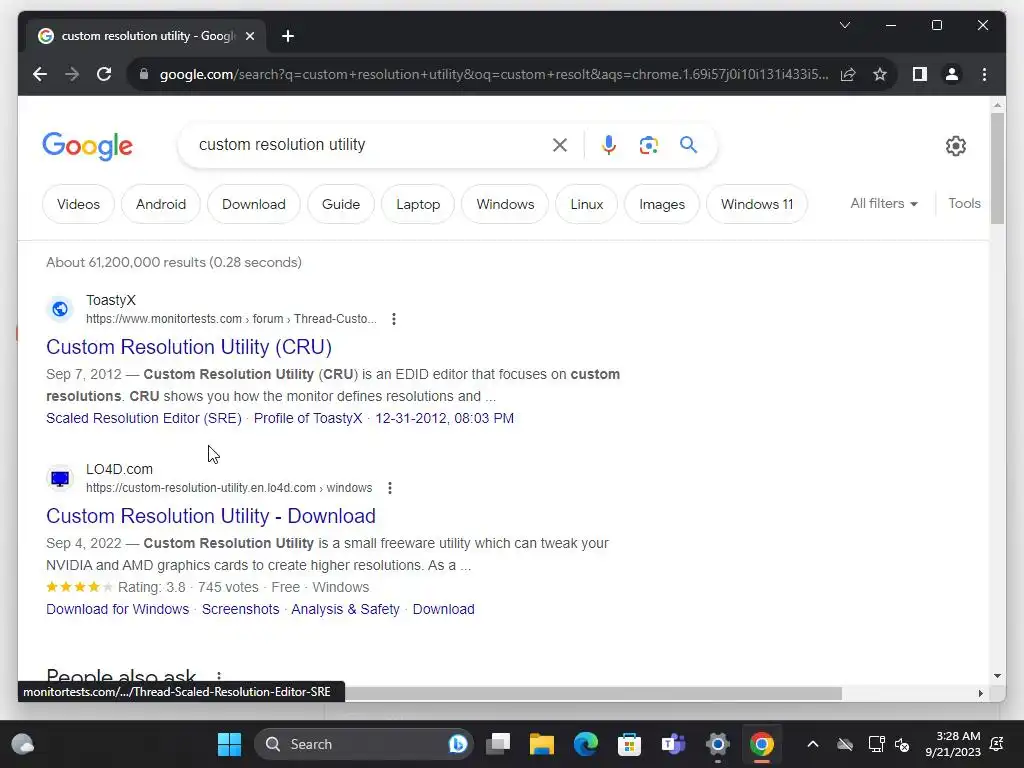Reload the current page
The height and width of the screenshot is (768, 1024).
tap(104, 74)
